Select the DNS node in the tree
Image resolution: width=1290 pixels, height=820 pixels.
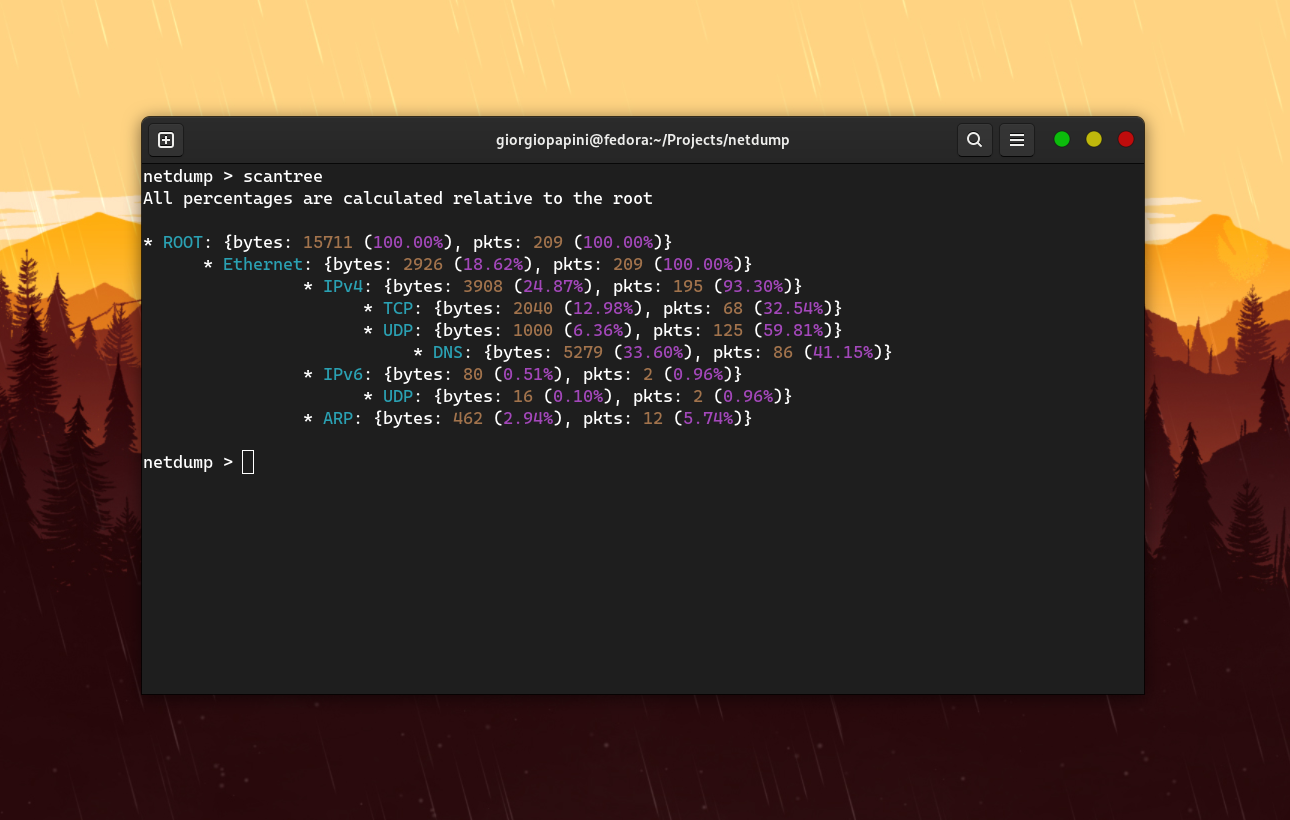click(x=447, y=352)
